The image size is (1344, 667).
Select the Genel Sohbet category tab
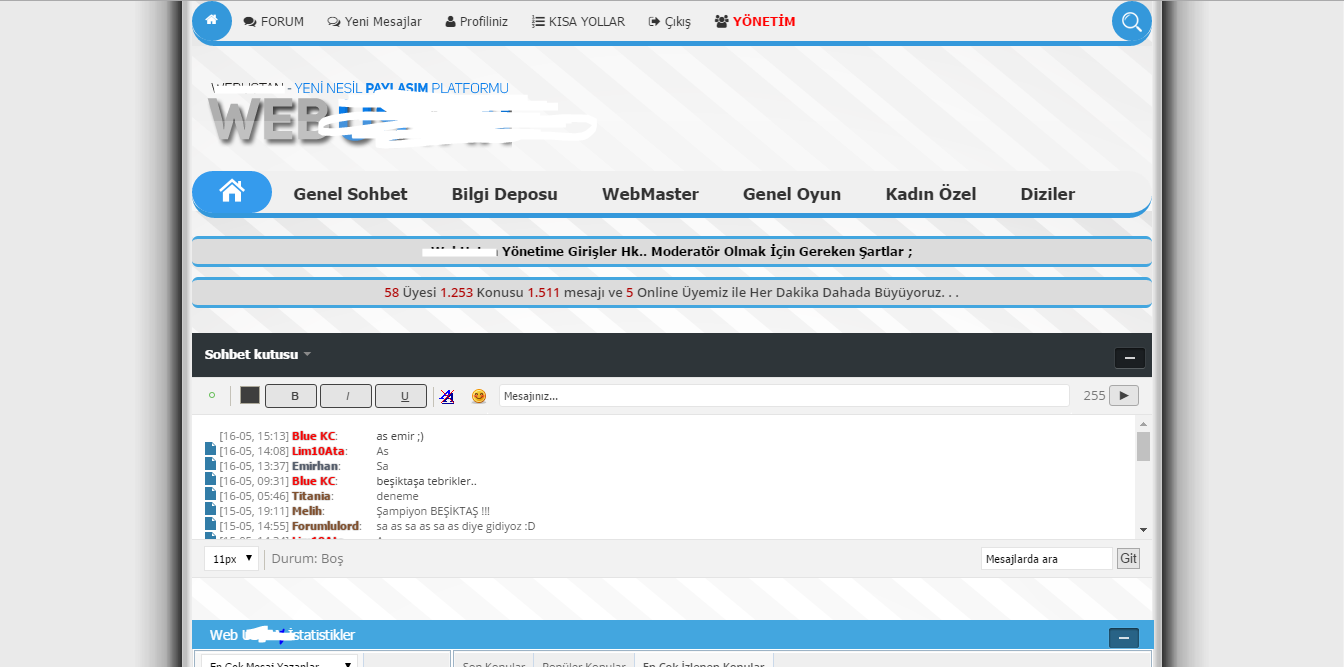click(350, 194)
